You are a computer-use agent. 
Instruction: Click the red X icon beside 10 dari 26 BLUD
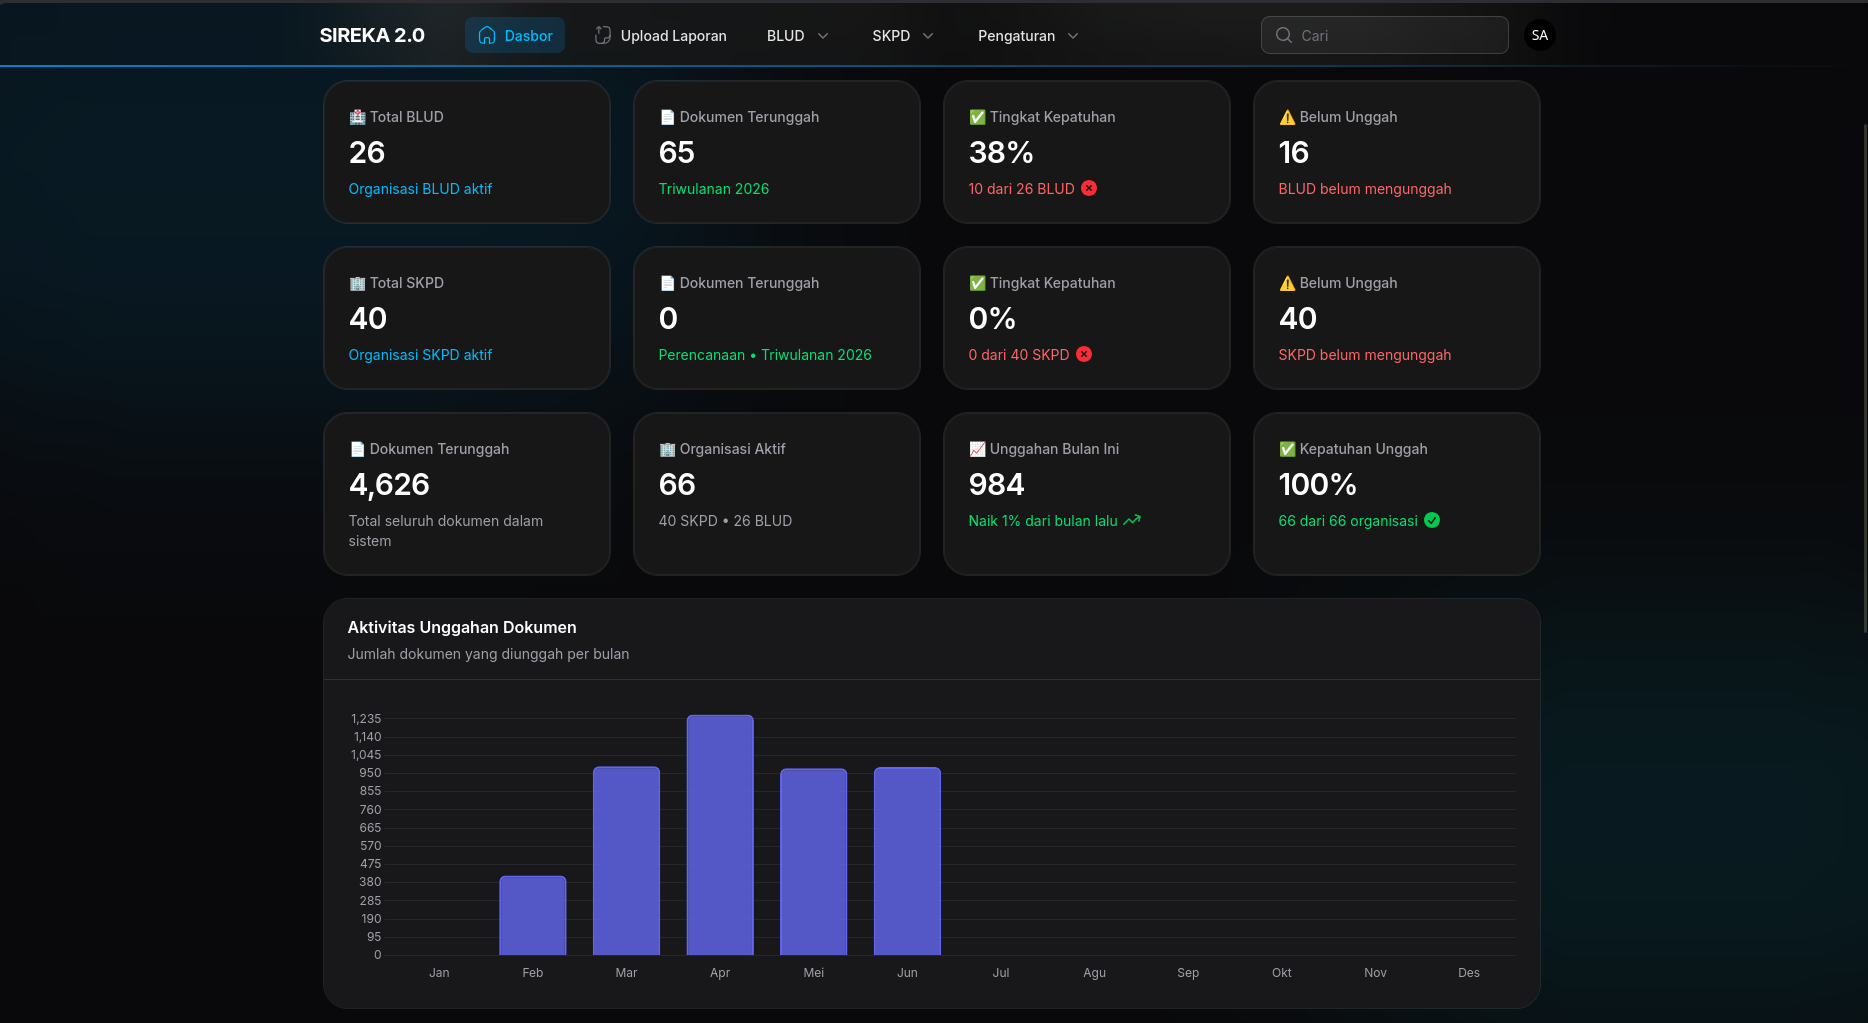(1089, 188)
